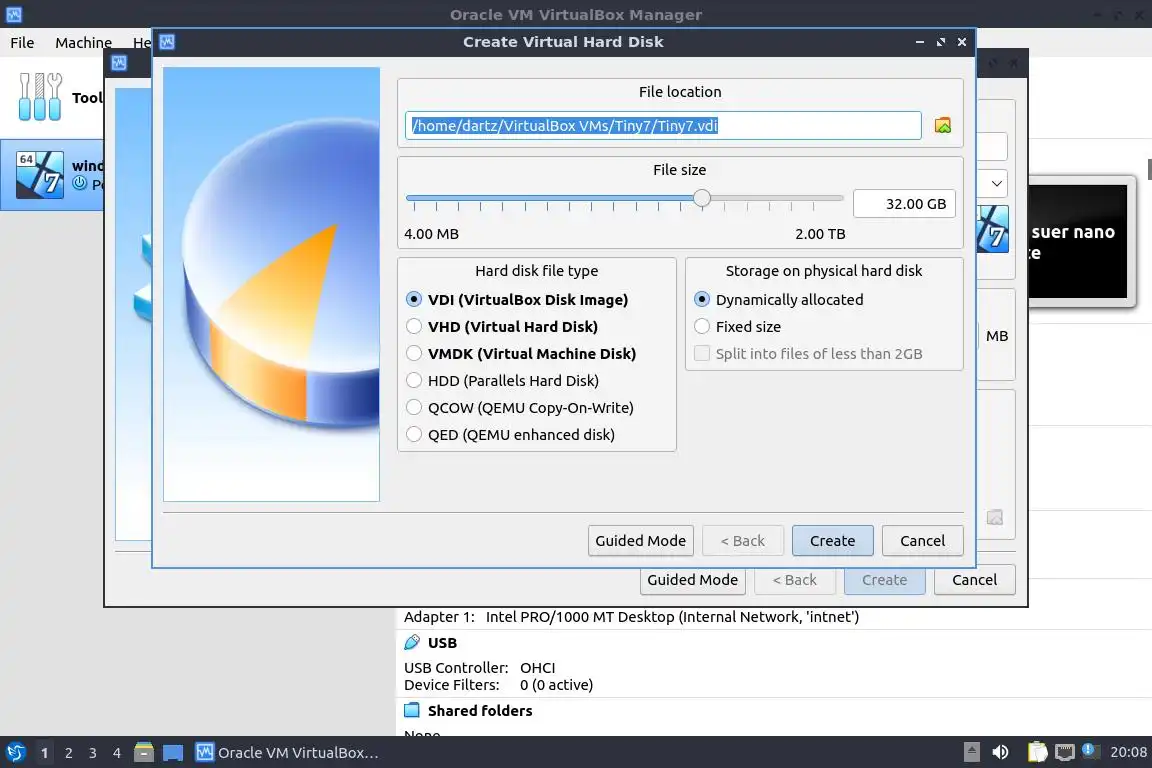Viewport: 1152px width, 768px height.
Task: Switch to workspace 2 in taskbar
Action: pyautogui.click(x=68, y=752)
